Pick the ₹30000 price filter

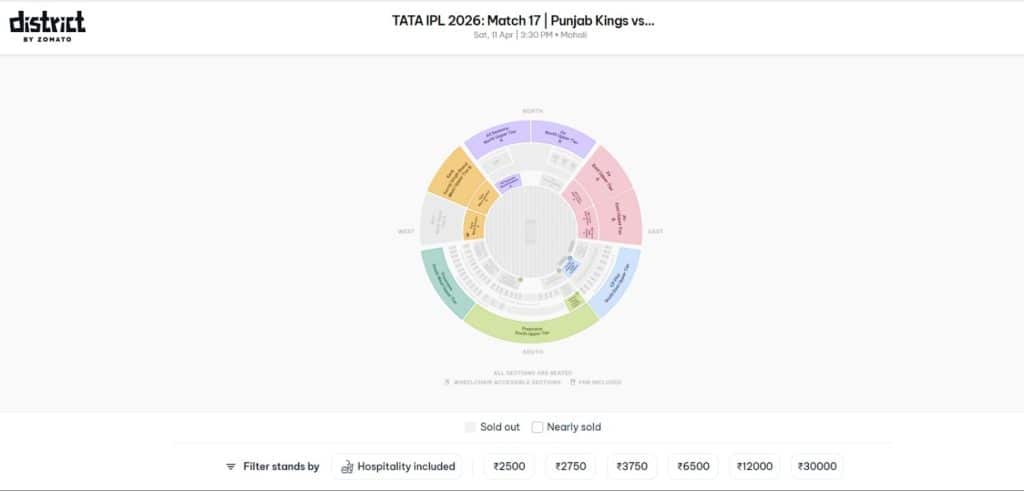click(817, 467)
